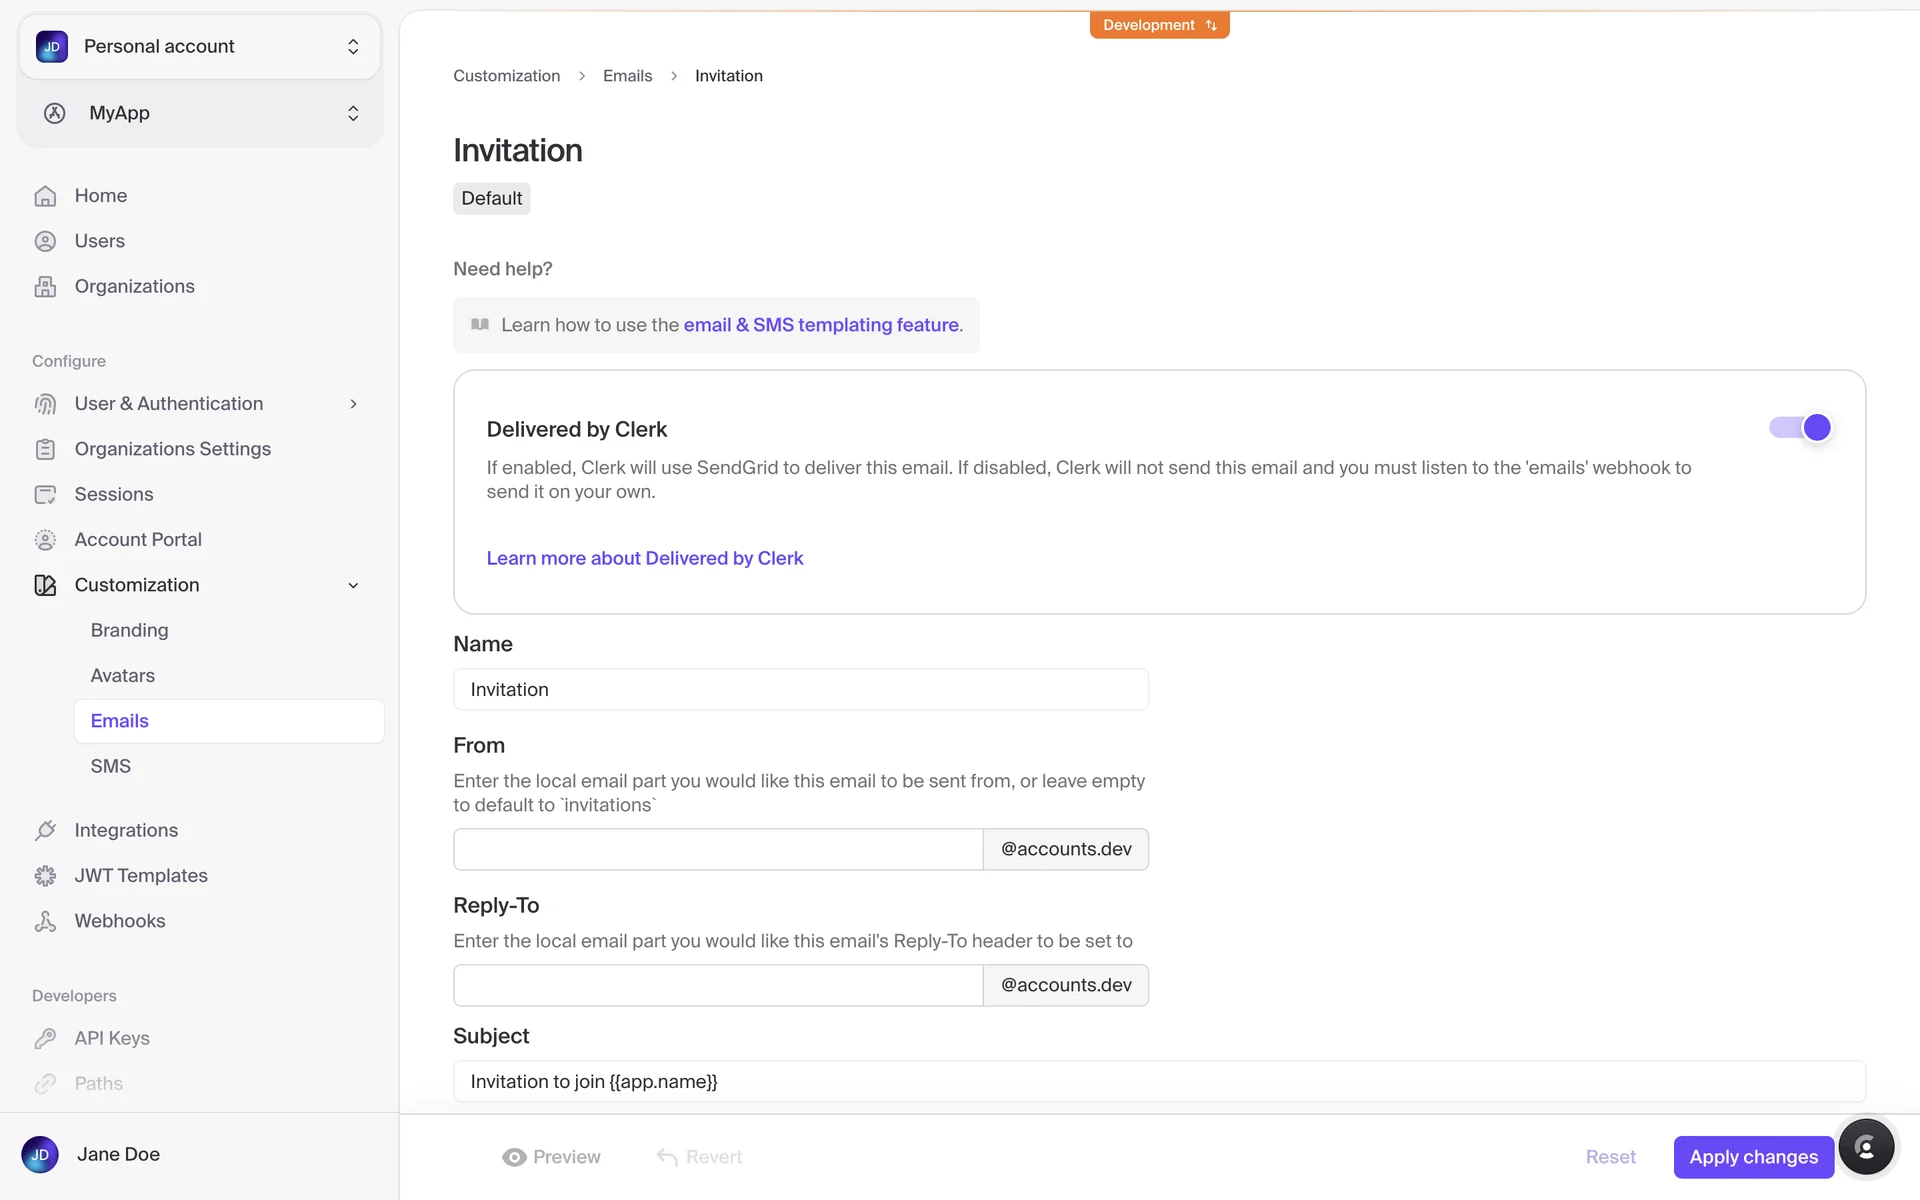
Task: Open the support chat bubble icon
Action: pyautogui.click(x=1865, y=1147)
